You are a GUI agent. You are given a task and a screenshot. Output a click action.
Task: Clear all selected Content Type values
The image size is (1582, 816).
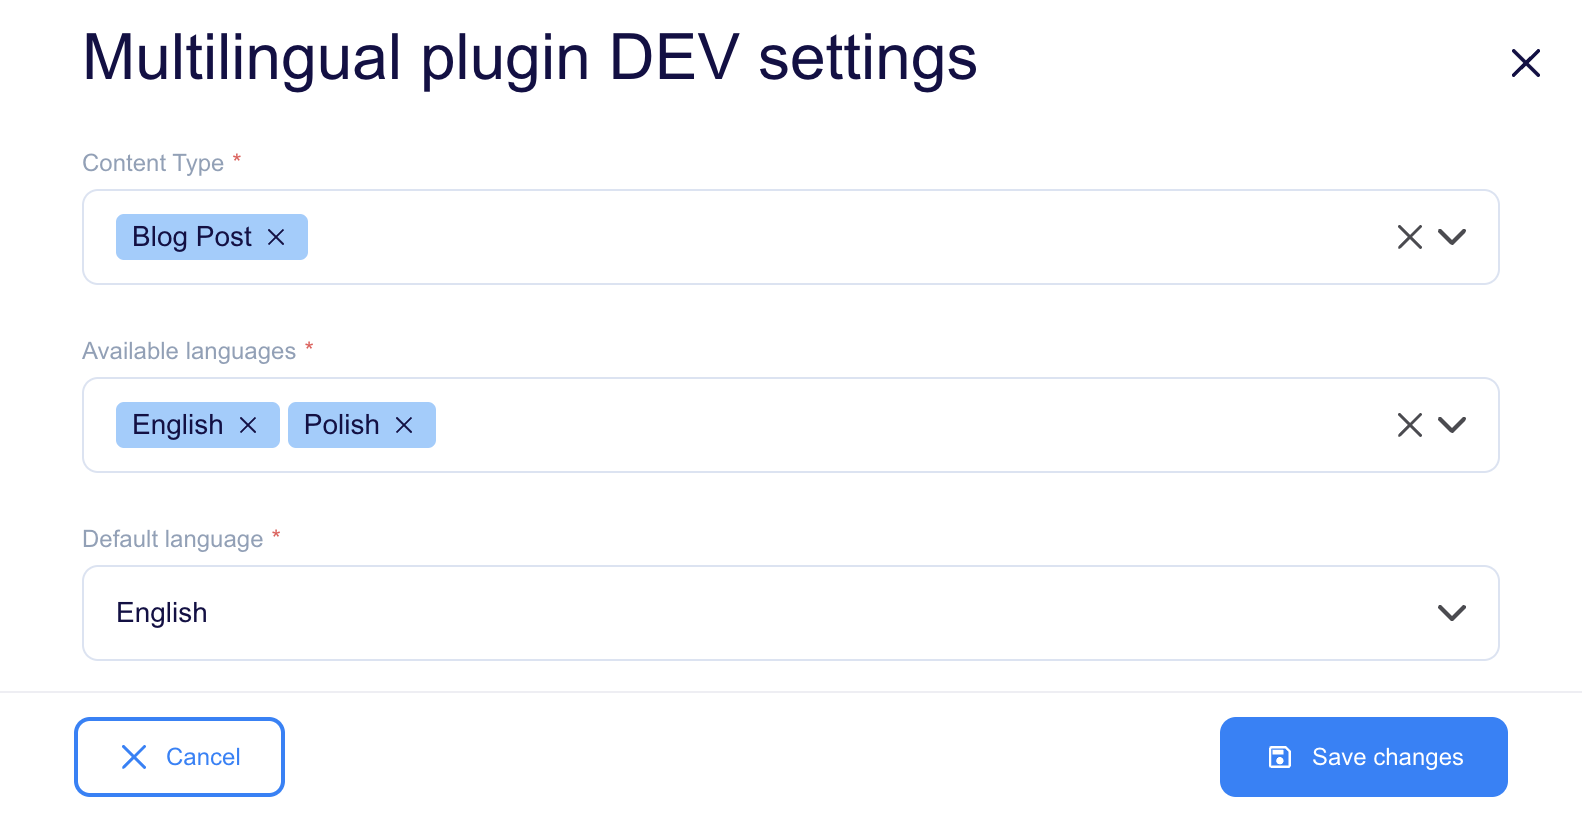(1410, 237)
